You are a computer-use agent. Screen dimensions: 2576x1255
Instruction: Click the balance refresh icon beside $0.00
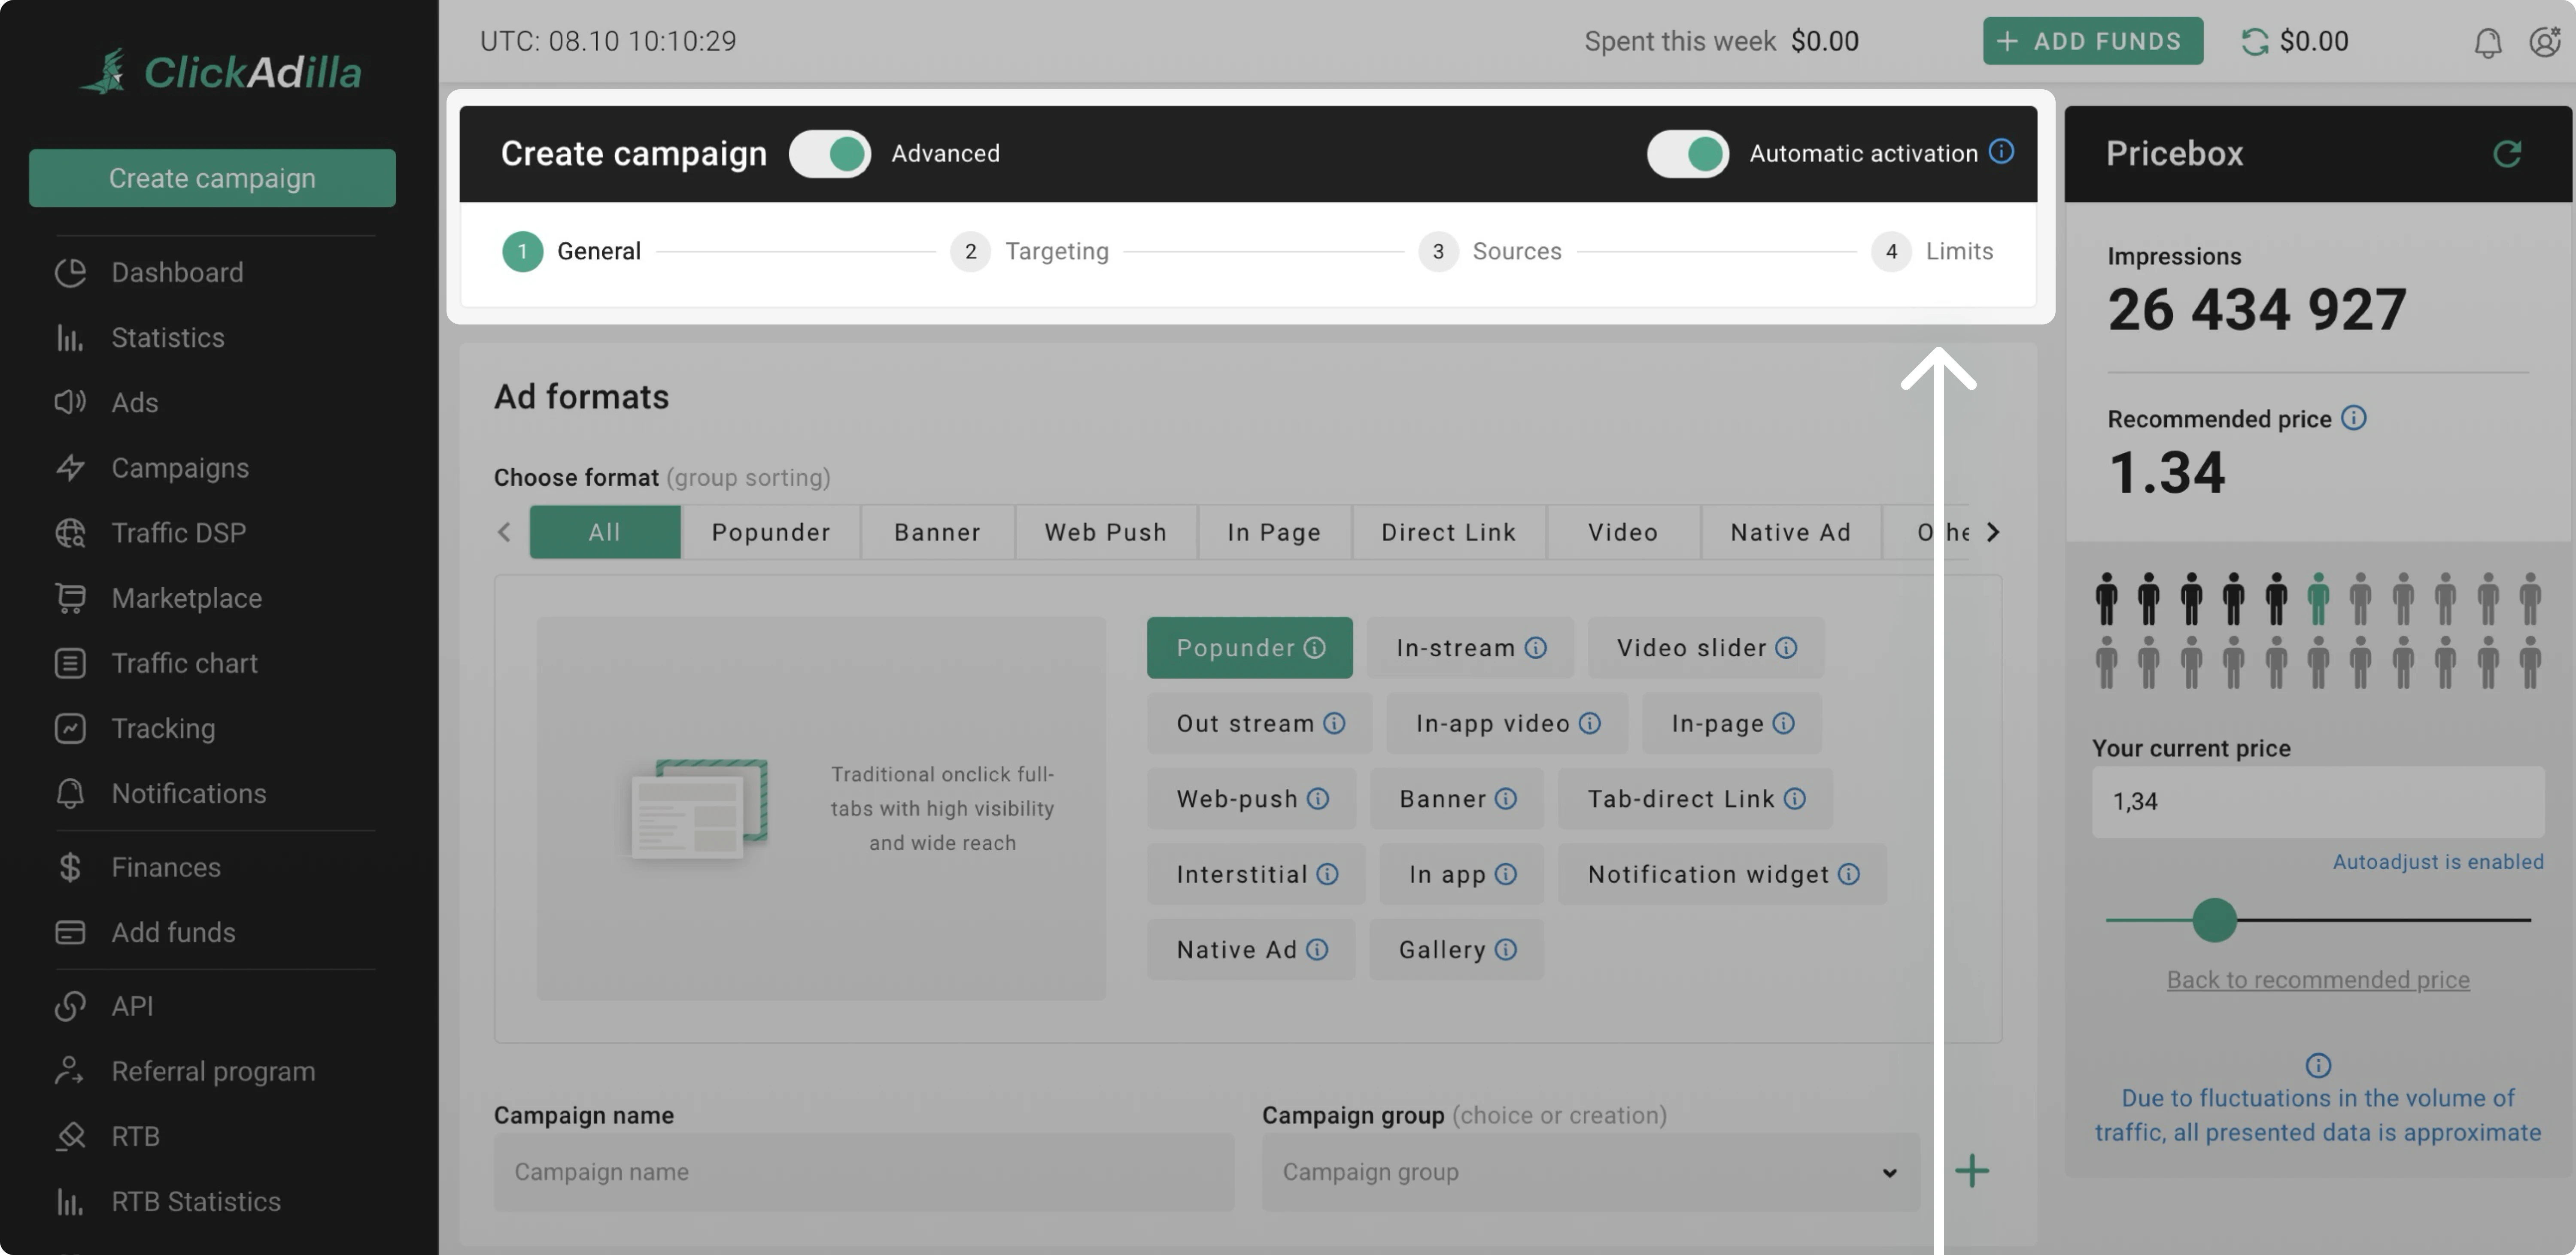(2254, 42)
